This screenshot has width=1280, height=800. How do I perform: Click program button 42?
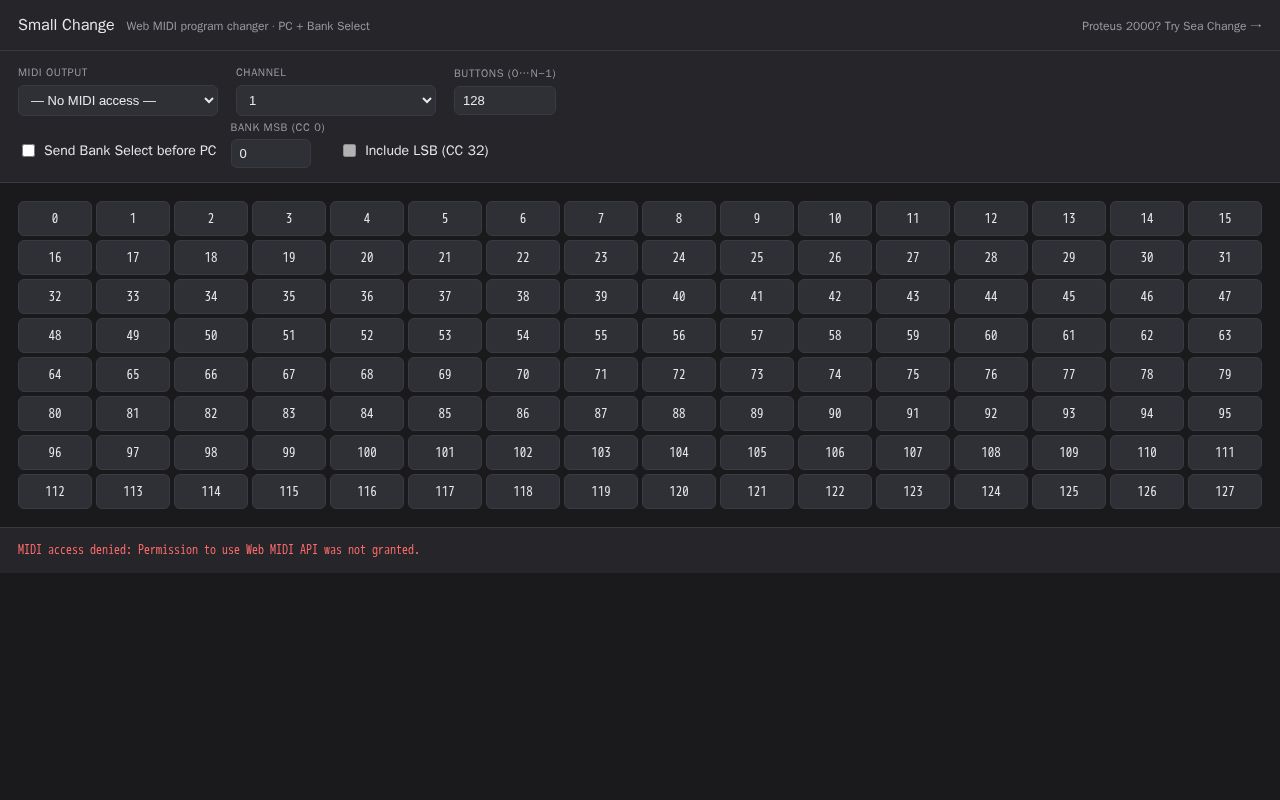click(835, 296)
